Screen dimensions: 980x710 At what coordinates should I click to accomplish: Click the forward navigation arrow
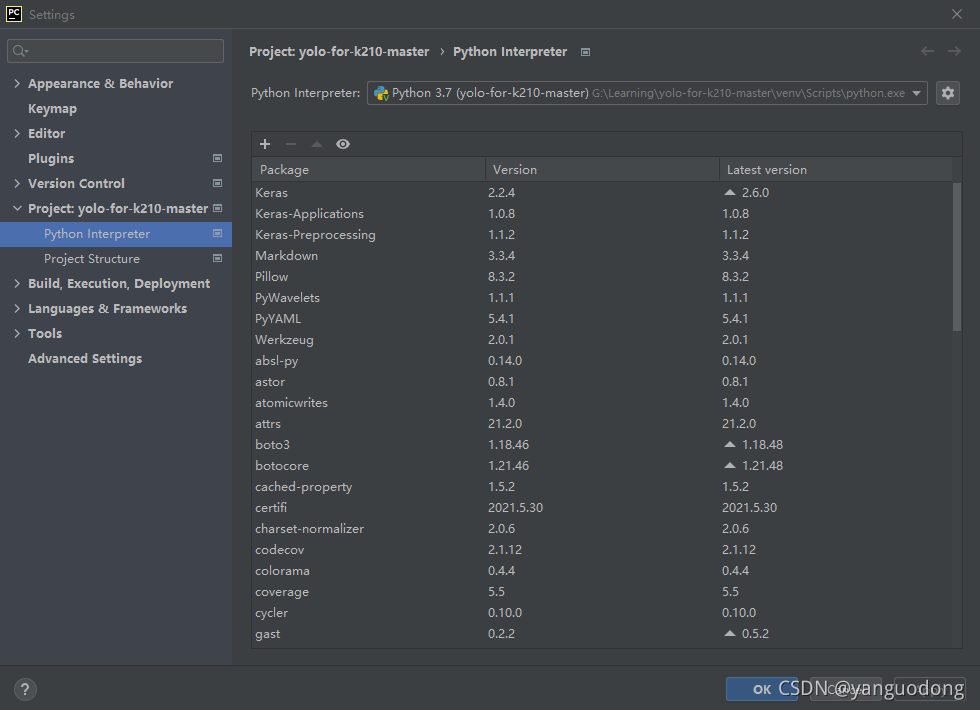[954, 51]
